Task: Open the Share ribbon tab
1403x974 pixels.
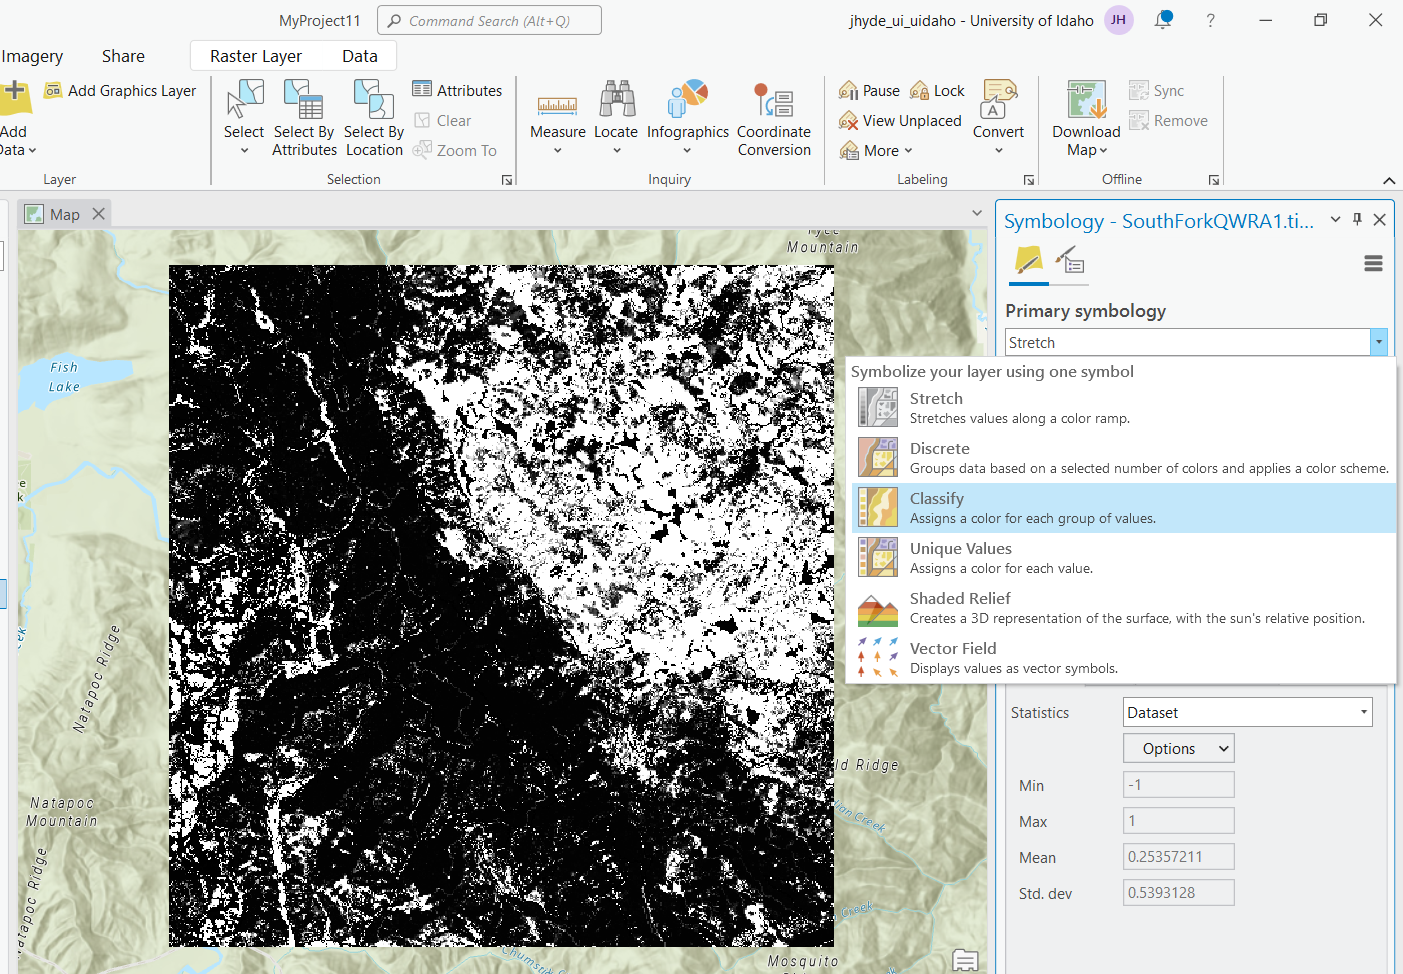Action: pos(123,56)
